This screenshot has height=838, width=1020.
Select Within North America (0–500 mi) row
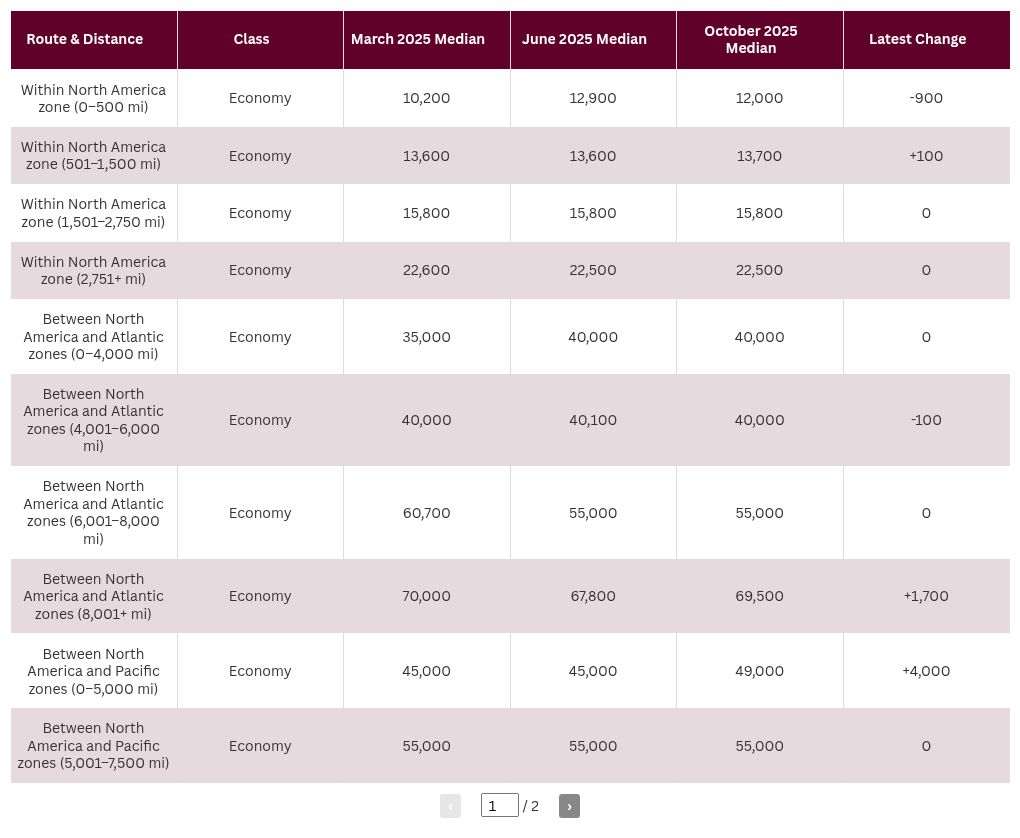[x=510, y=98]
